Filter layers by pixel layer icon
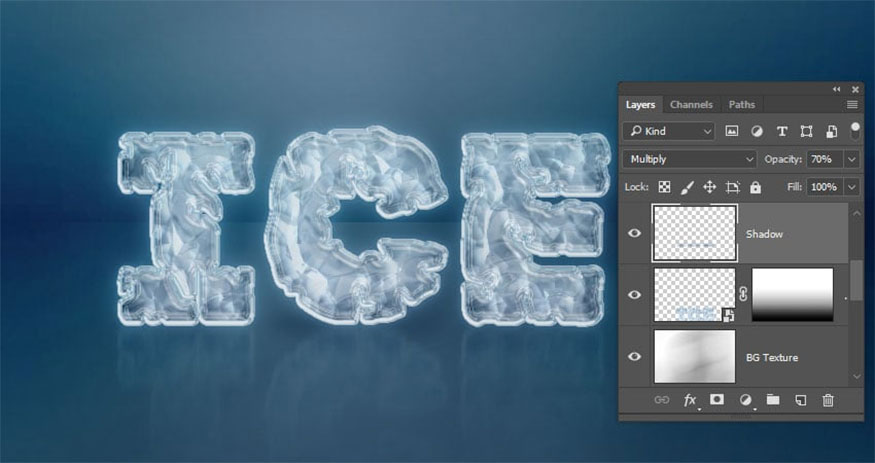Screen dimensions: 875x463 click(731, 131)
